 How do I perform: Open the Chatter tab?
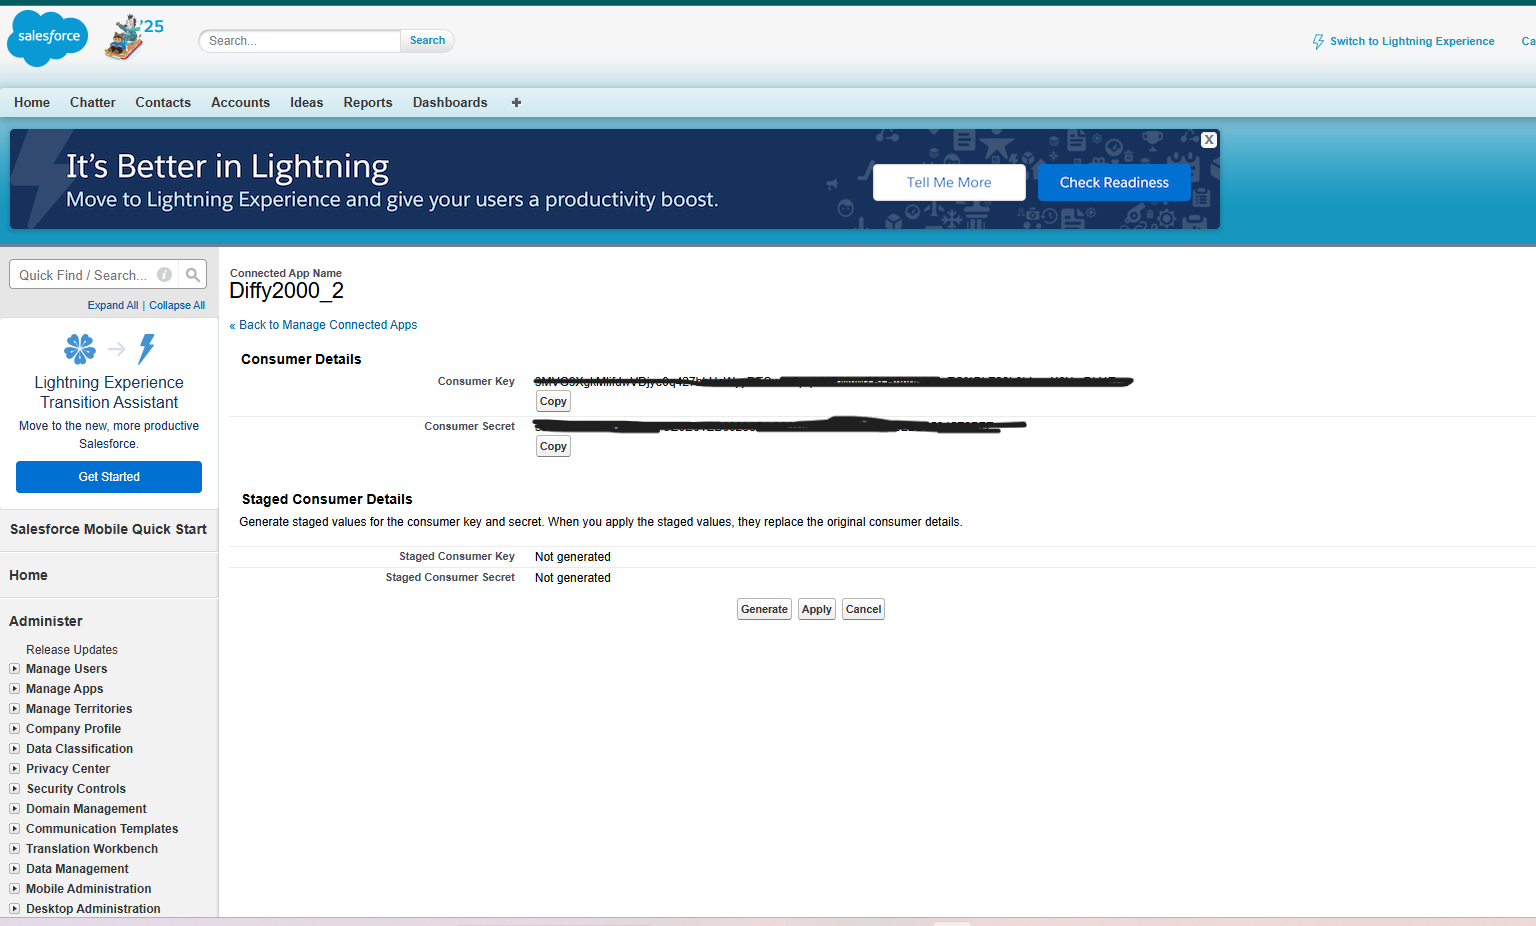(x=93, y=102)
